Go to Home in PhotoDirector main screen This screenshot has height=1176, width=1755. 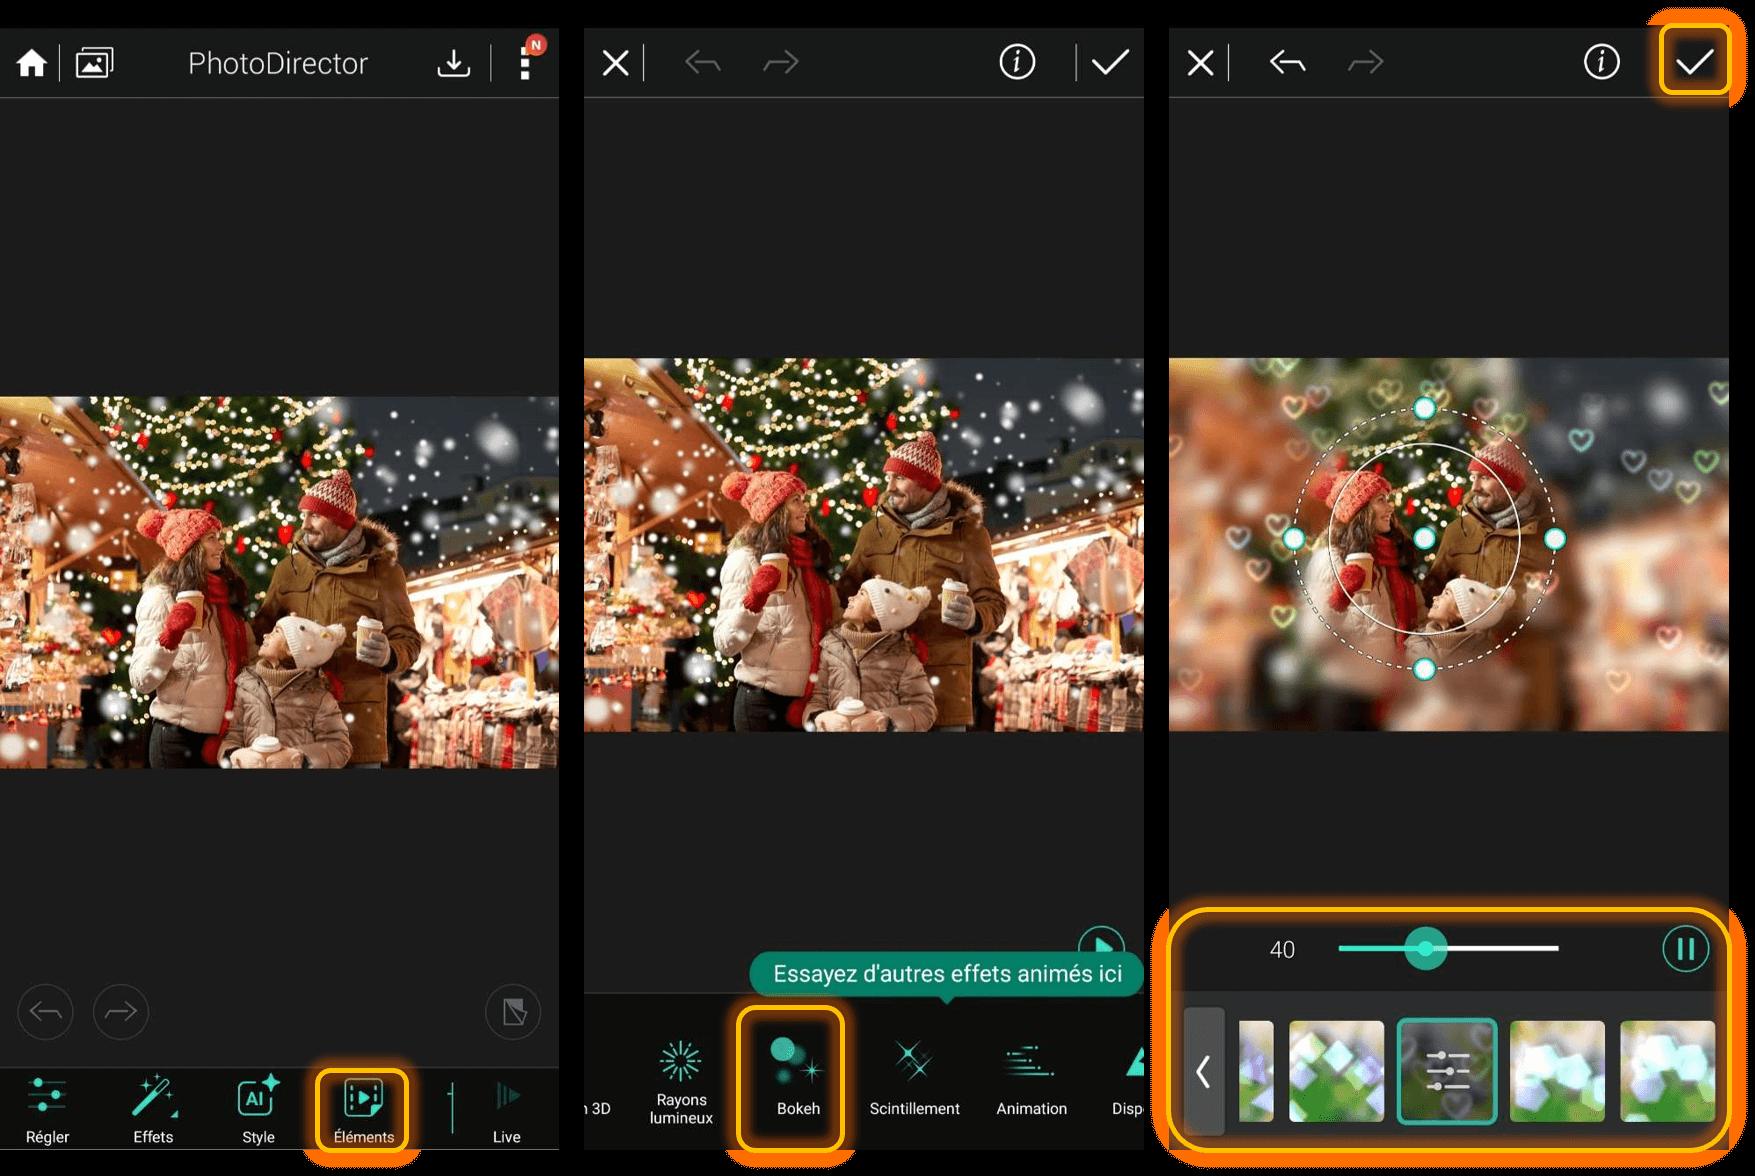click(31, 63)
